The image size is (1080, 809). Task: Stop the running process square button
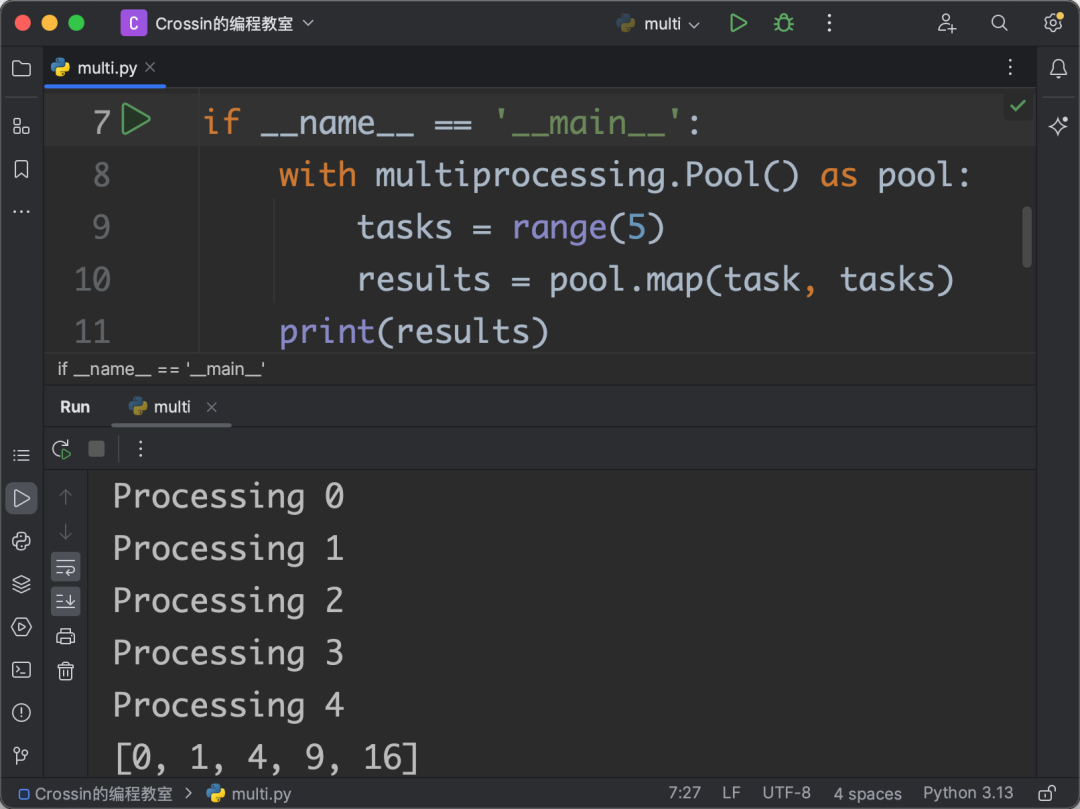(96, 450)
